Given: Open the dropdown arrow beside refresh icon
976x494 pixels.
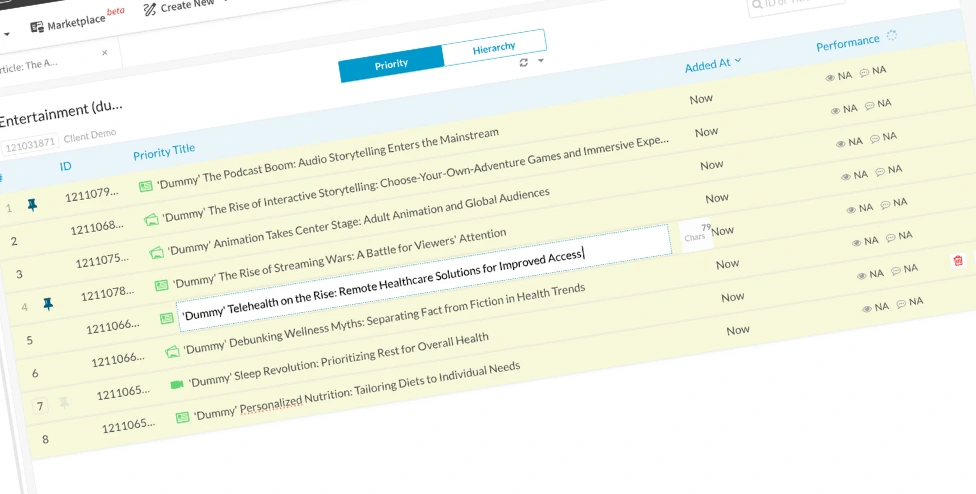Looking at the screenshot, I should (x=540, y=60).
